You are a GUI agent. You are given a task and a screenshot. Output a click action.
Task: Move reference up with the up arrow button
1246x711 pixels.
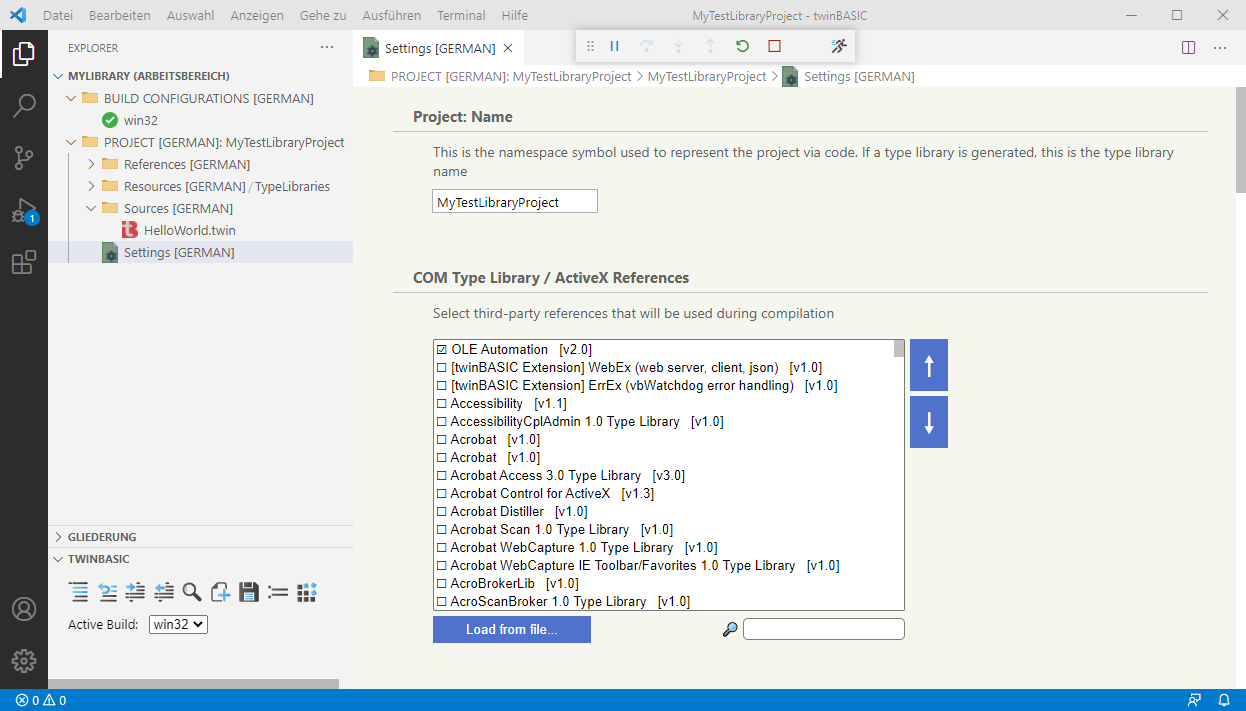click(928, 366)
